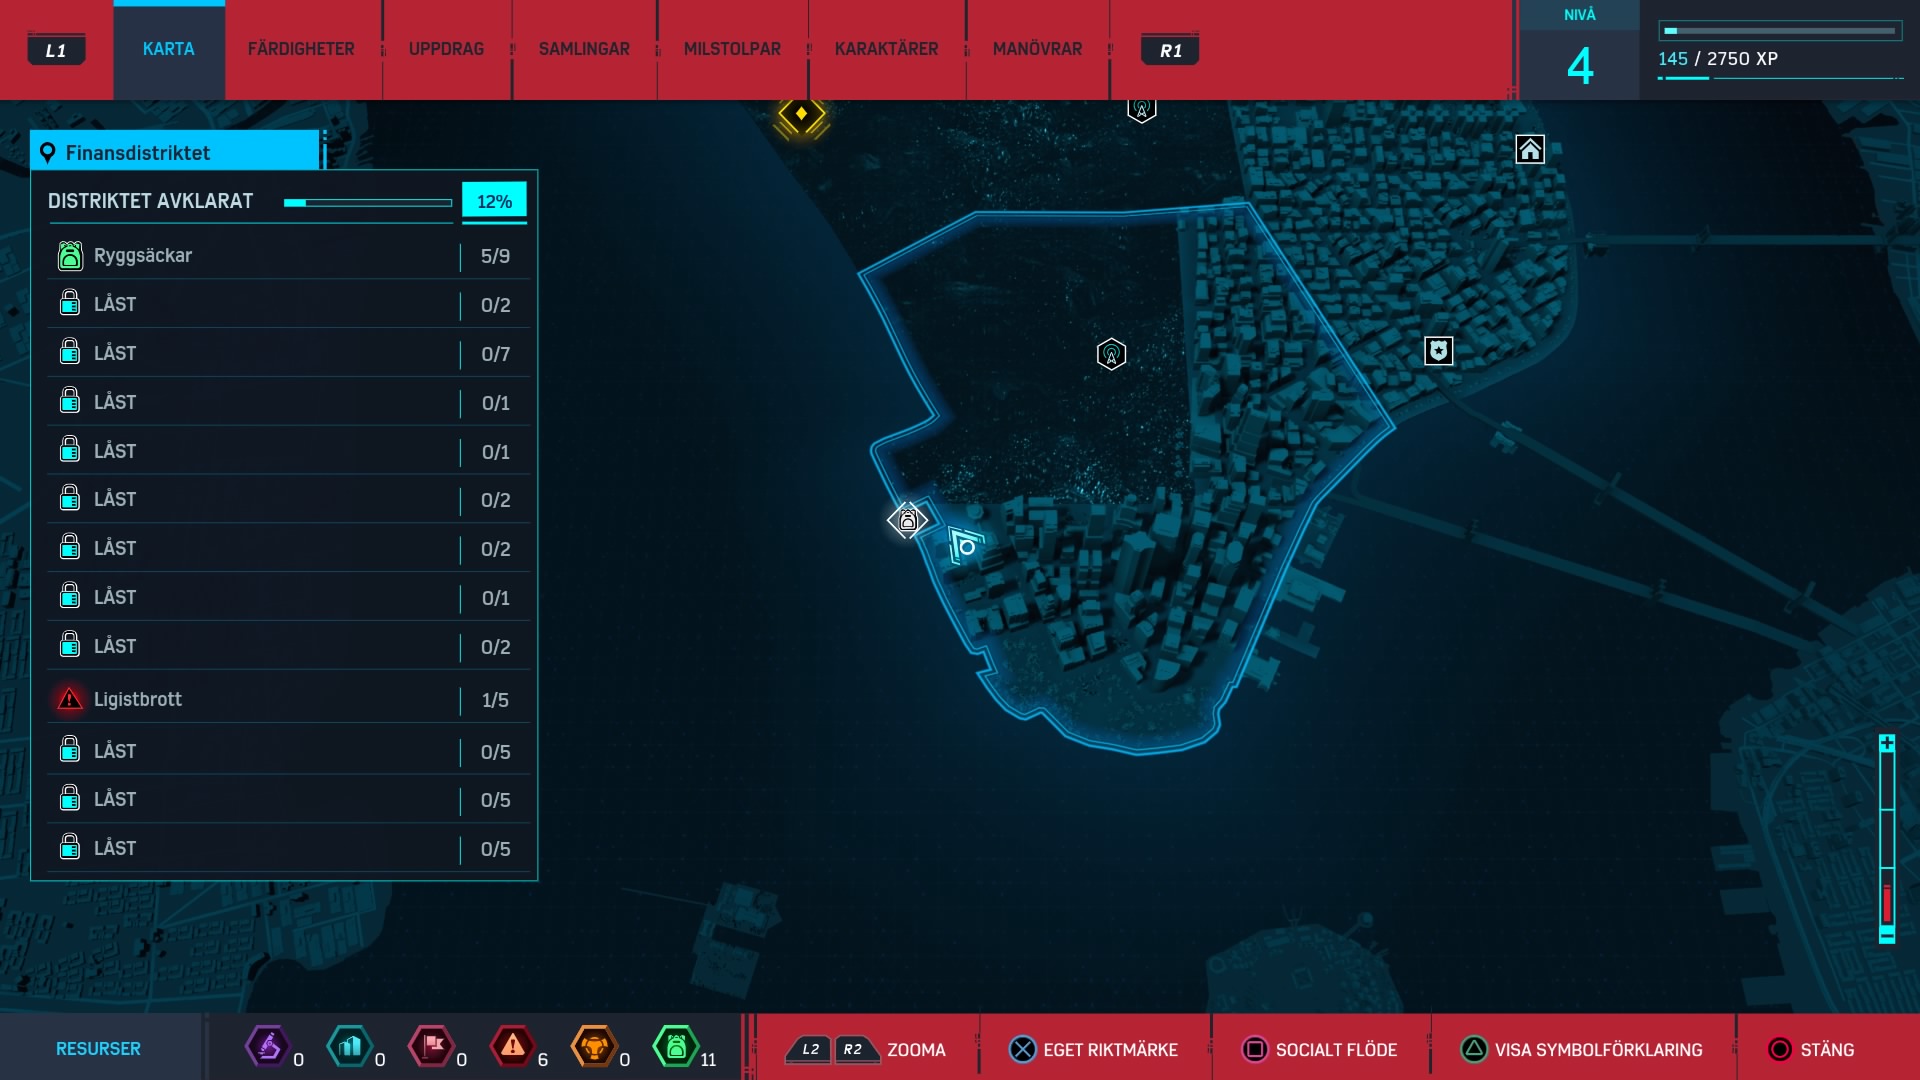The width and height of the screenshot is (1920, 1080).
Task: Click the lock icon in the 0/7 row
Action: (70, 352)
